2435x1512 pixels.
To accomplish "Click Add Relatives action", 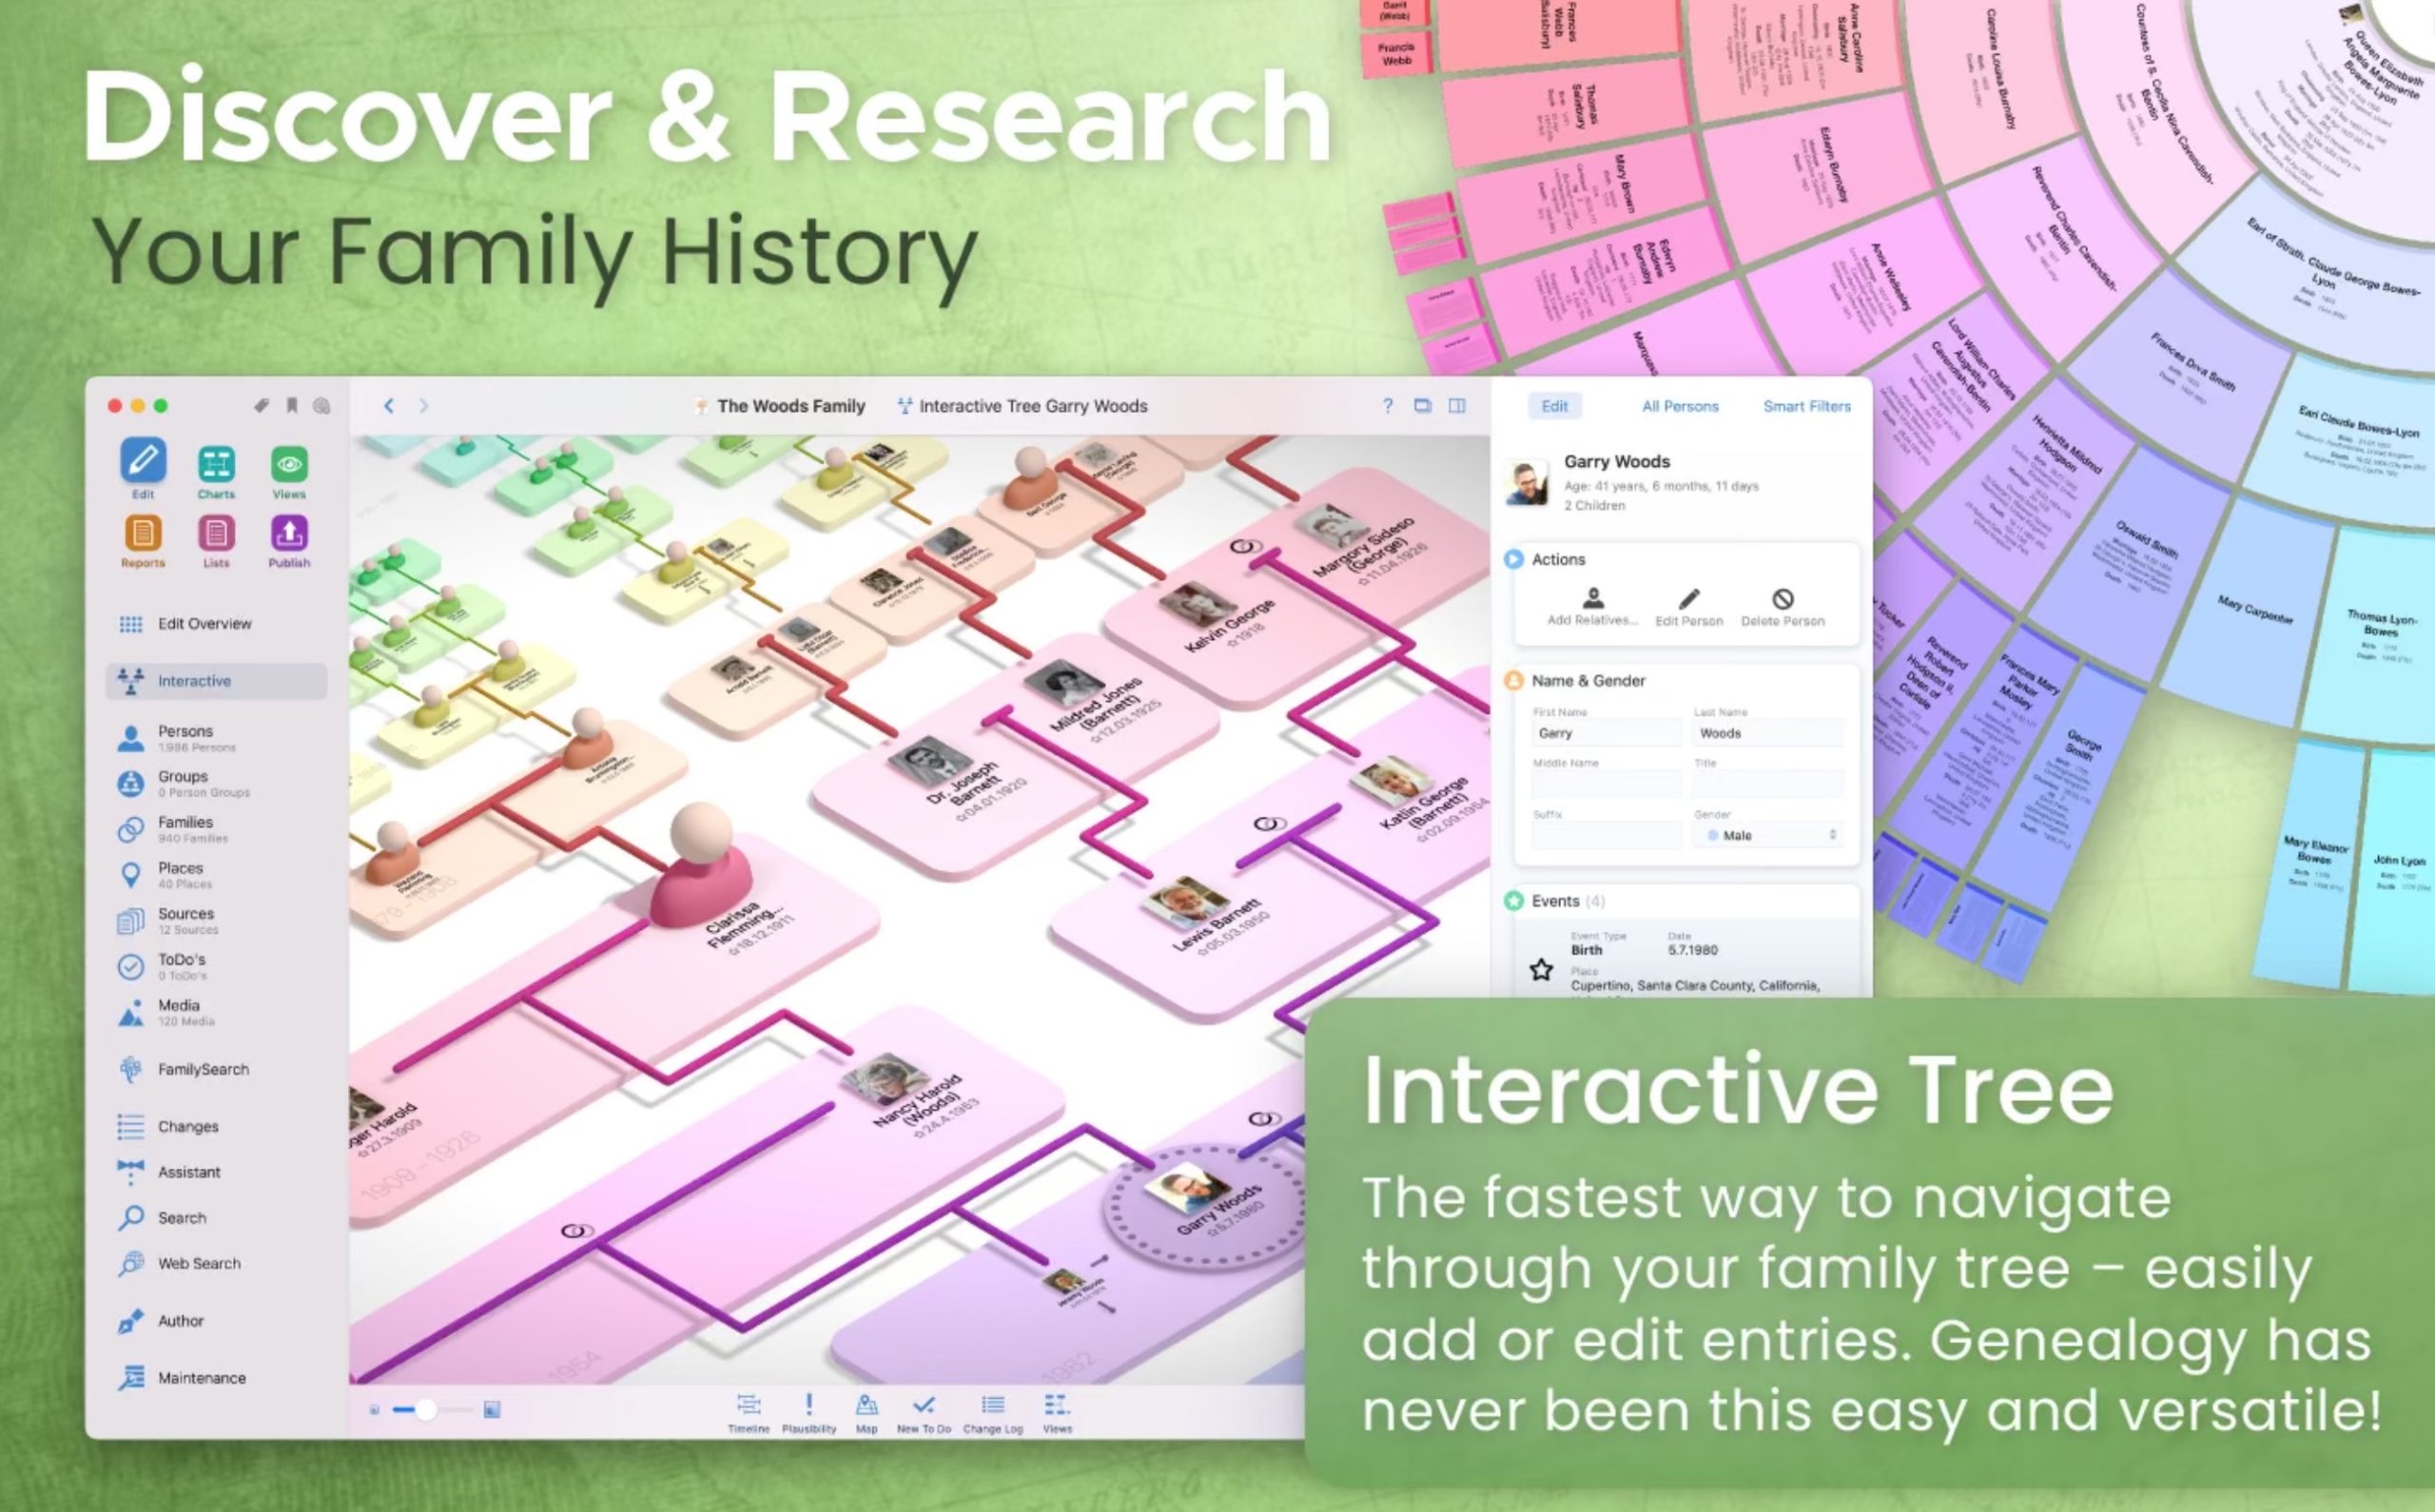I will 1593,607.
